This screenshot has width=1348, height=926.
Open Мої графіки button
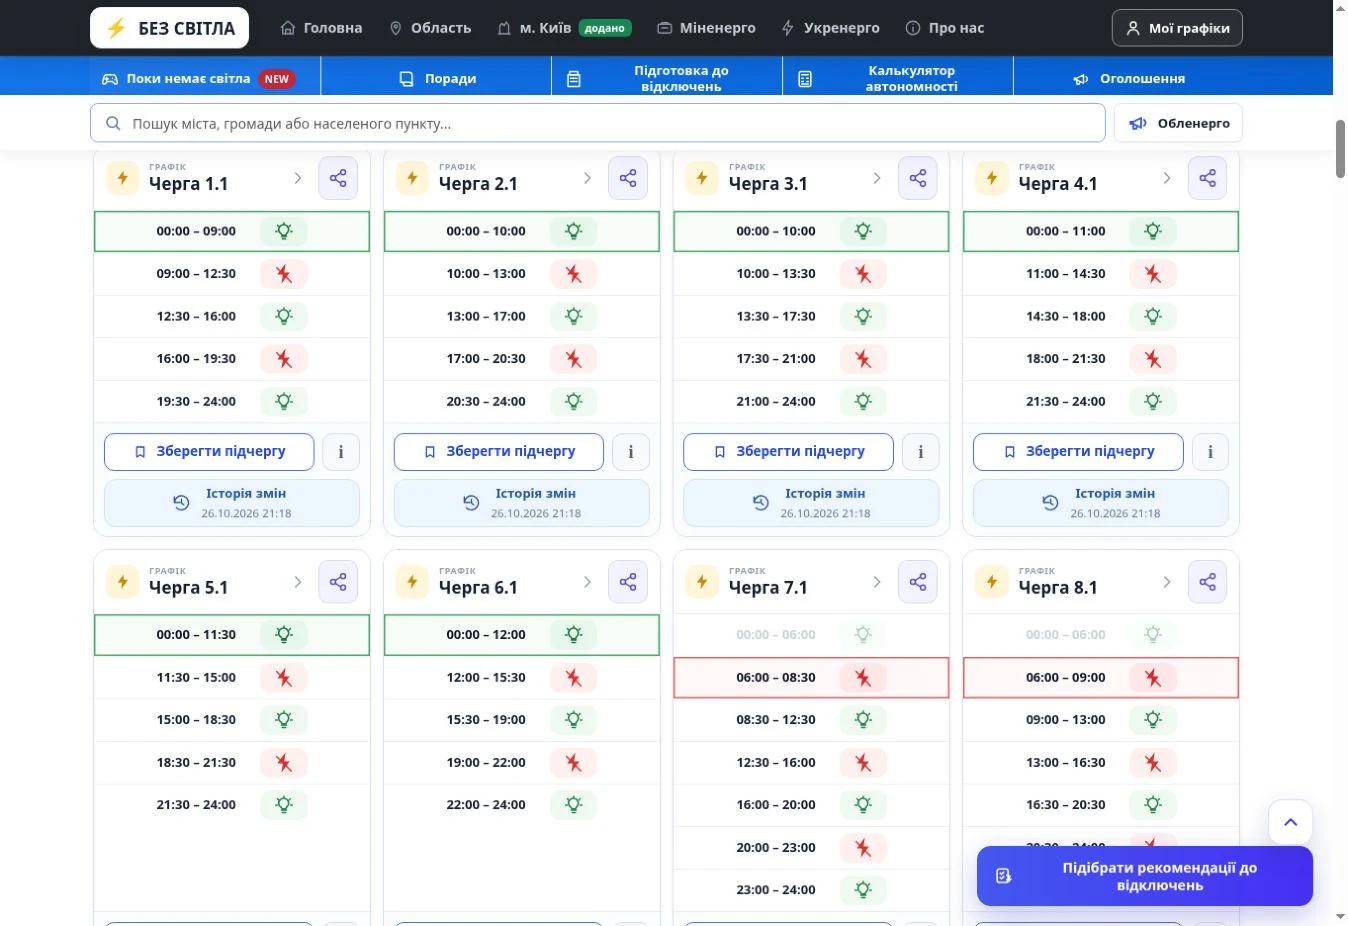pyautogui.click(x=1177, y=28)
